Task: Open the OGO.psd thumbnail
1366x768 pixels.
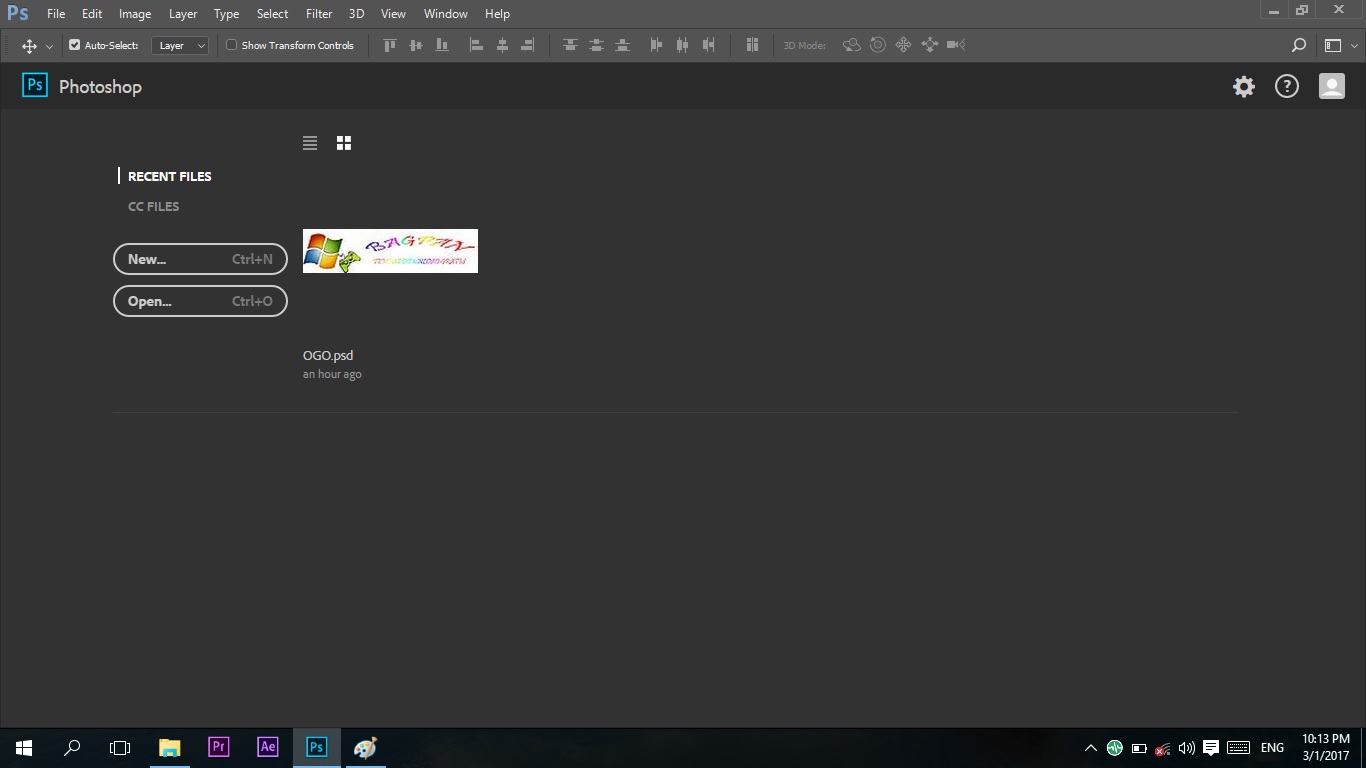Action: 390,251
